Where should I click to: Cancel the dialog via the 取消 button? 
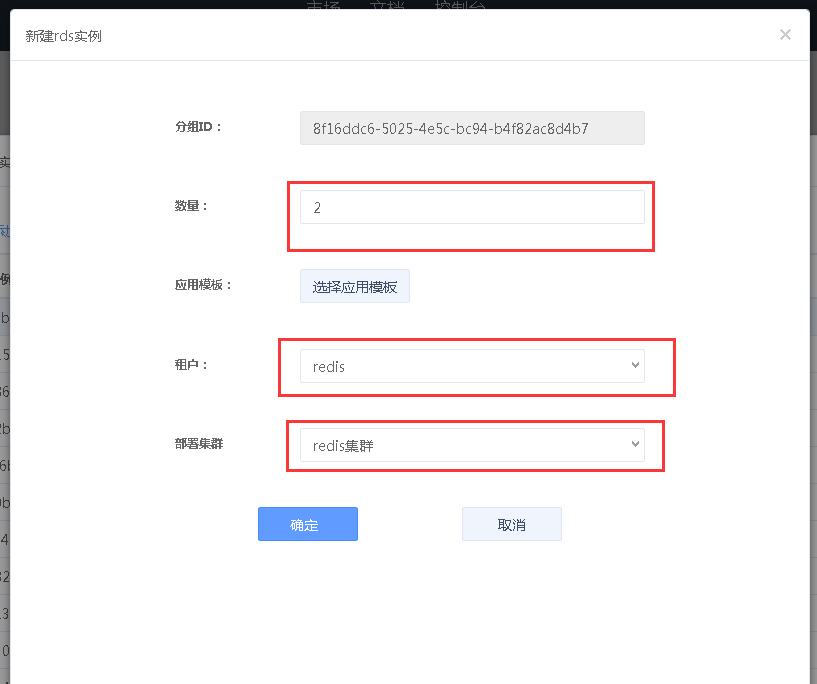pos(511,524)
